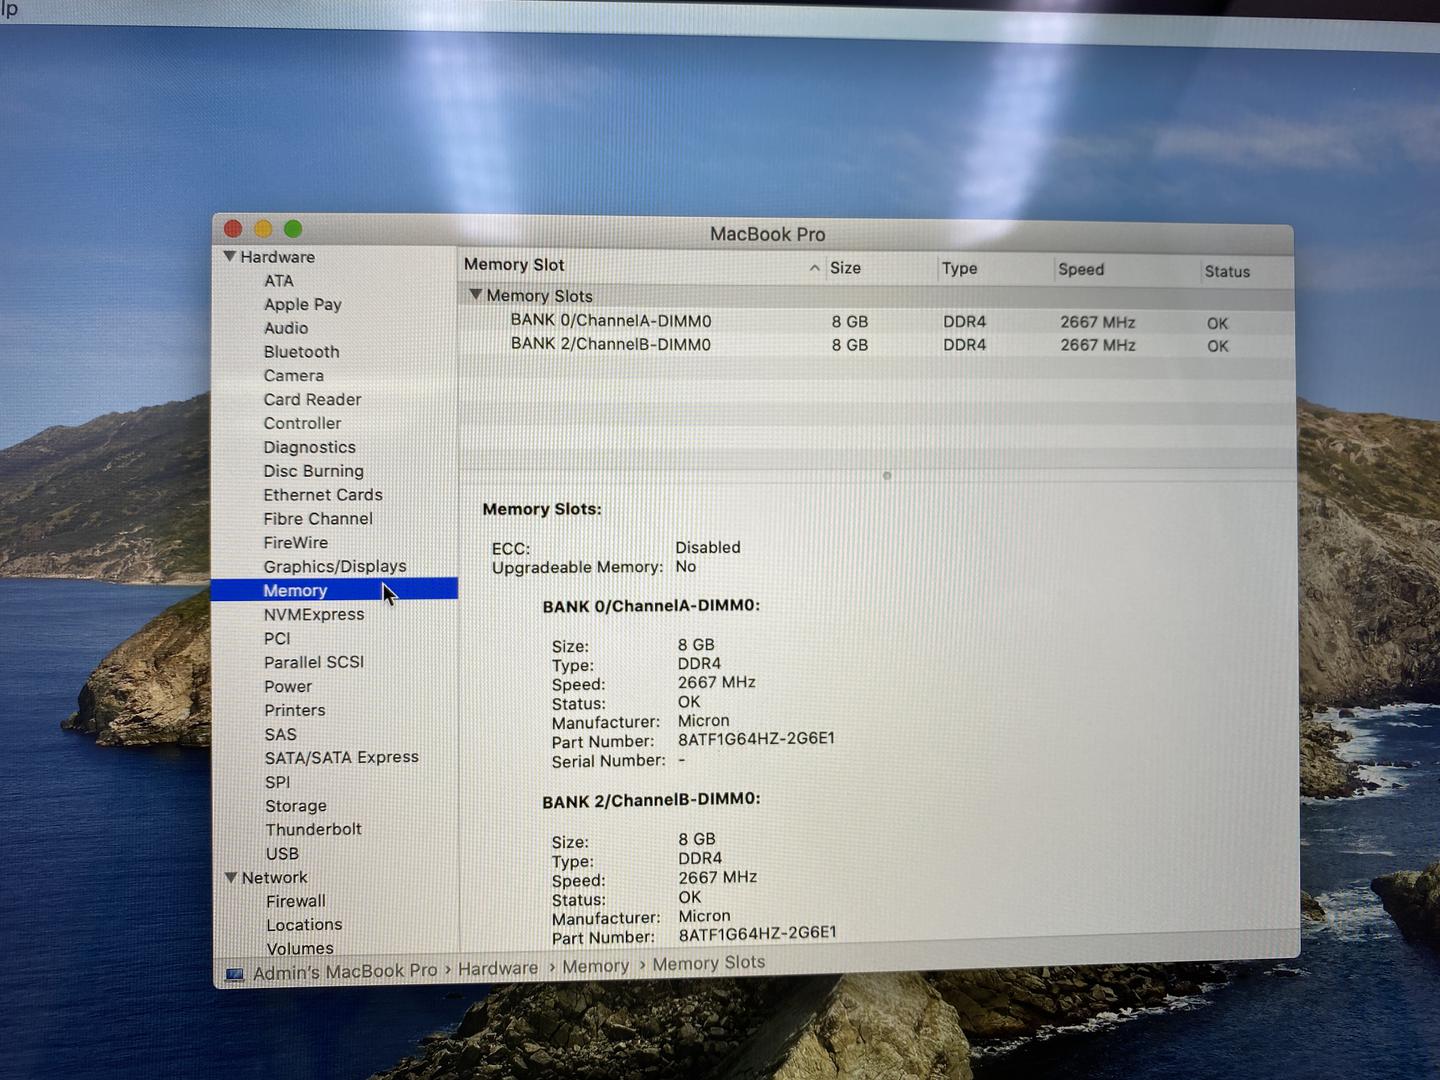This screenshot has width=1440, height=1080.
Task: Select FireWire in the sidebar
Action: click(x=296, y=543)
